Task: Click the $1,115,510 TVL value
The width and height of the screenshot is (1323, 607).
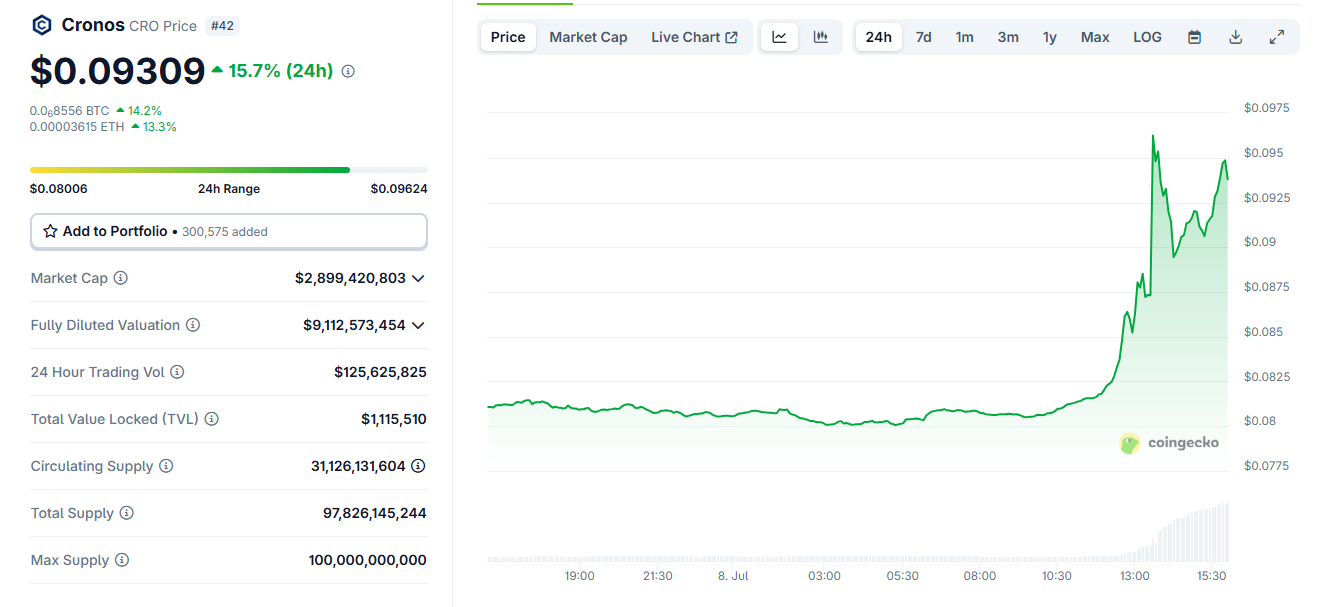Action: (394, 419)
